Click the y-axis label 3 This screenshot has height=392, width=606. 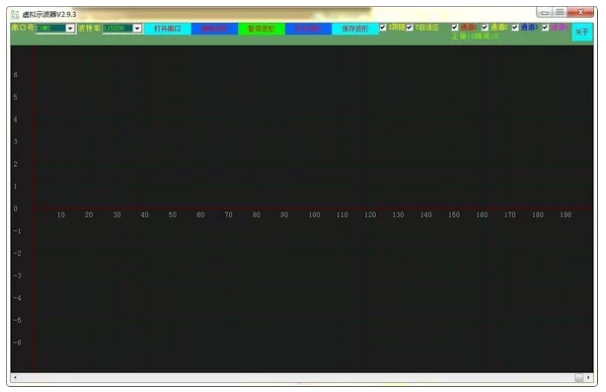click(x=15, y=141)
